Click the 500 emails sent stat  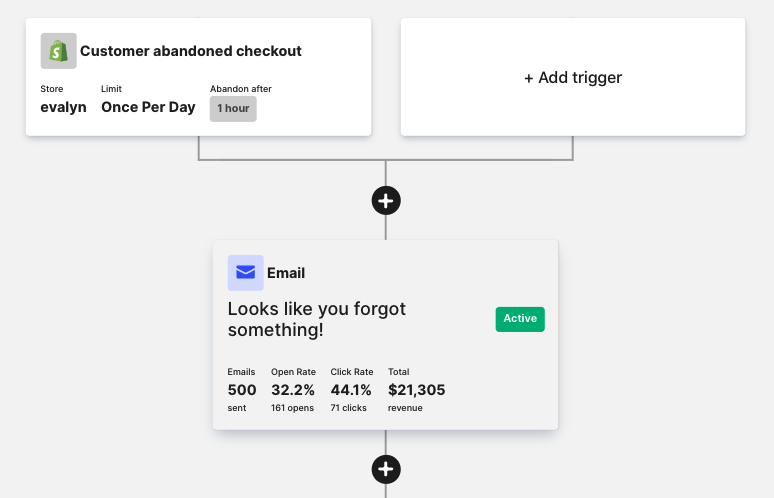[242, 390]
